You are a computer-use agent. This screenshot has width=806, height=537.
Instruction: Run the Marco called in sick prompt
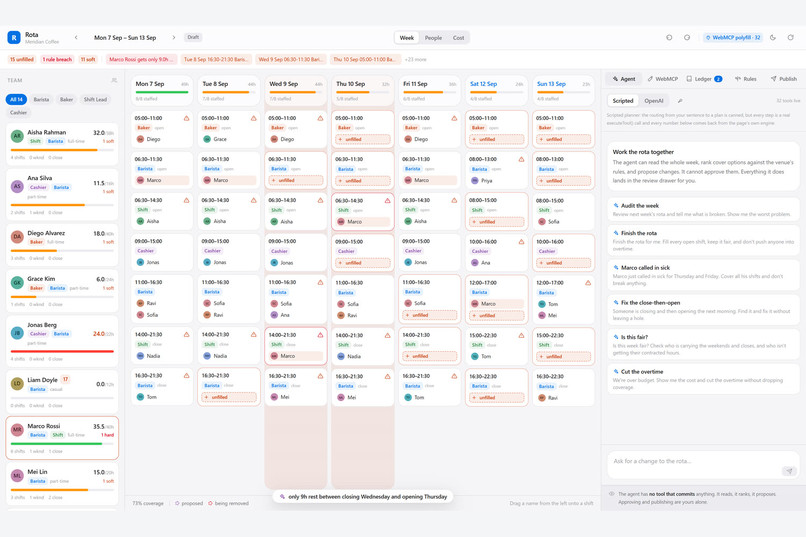(x=703, y=275)
